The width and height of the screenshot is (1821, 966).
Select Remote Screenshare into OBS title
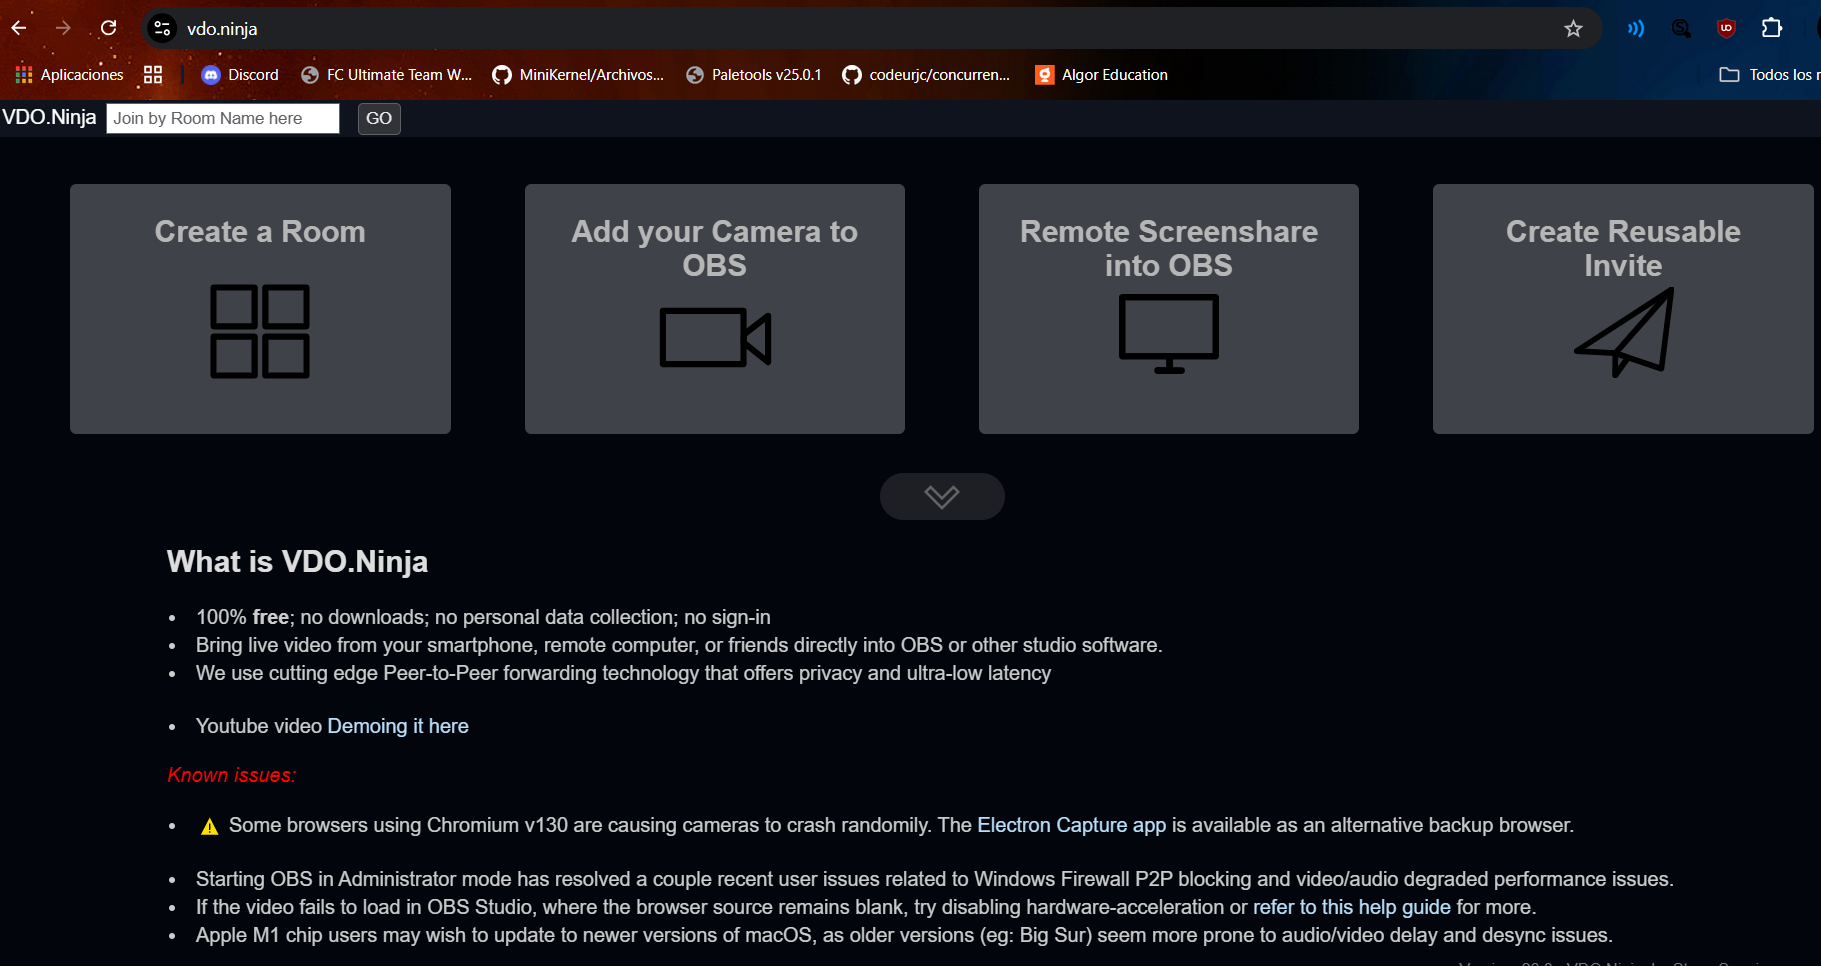[1169, 248]
